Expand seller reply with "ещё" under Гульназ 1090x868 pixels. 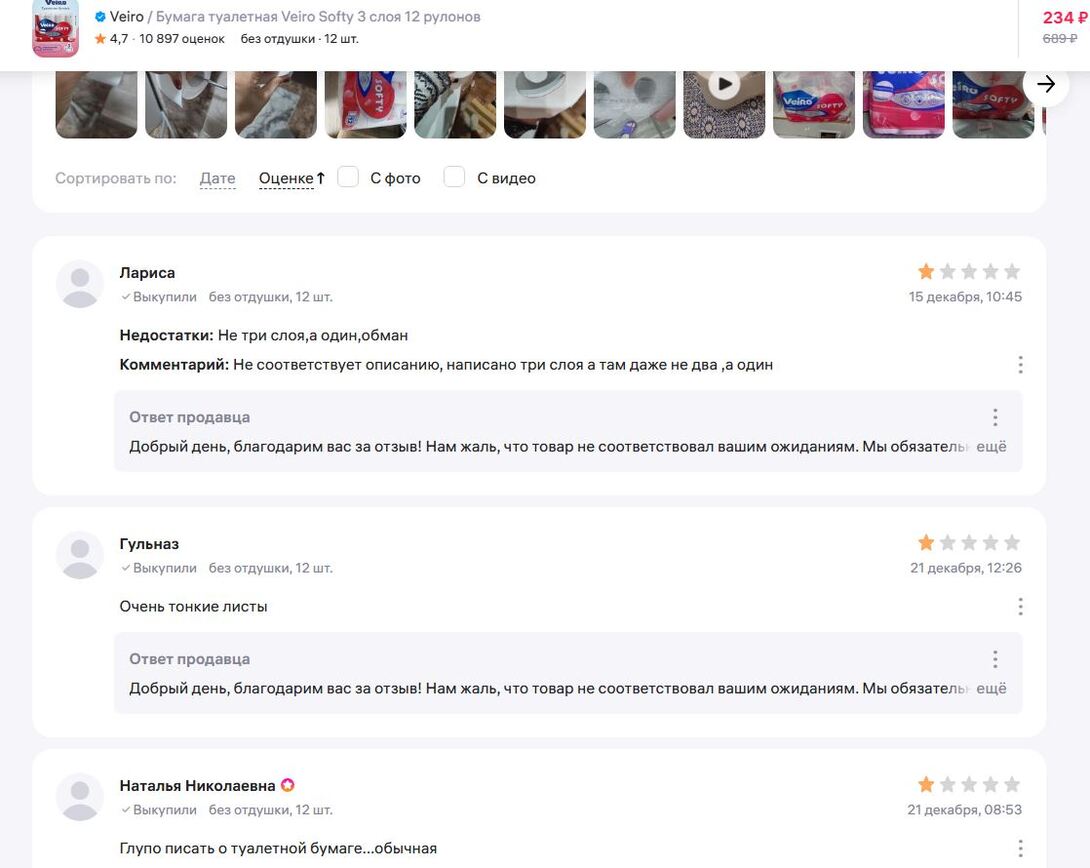(x=991, y=689)
